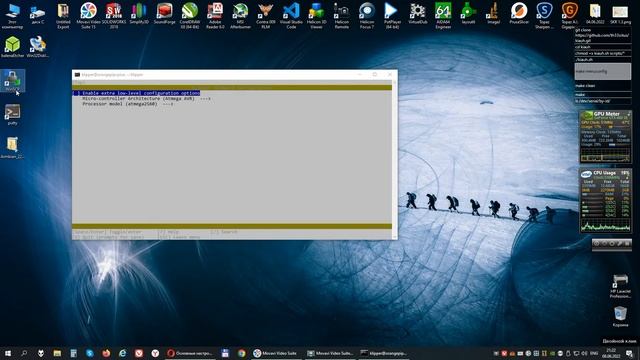Open the 'Этот компьютер' desktop icon

click(13, 16)
